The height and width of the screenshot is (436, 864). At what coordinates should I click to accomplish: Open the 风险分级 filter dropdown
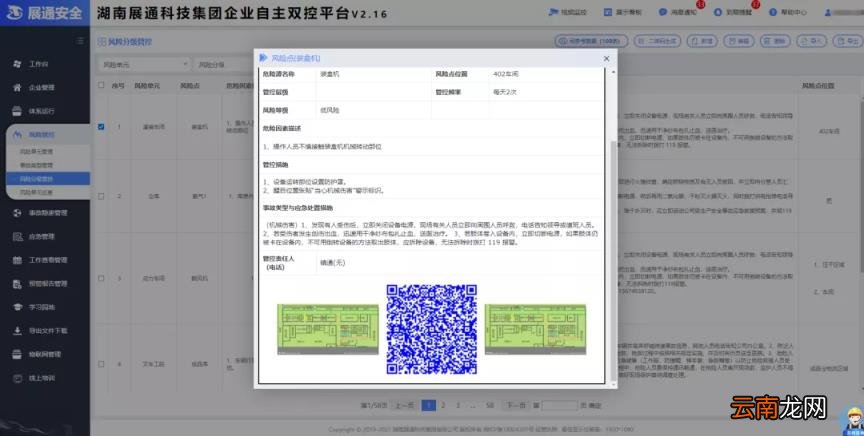click(223, 64)
